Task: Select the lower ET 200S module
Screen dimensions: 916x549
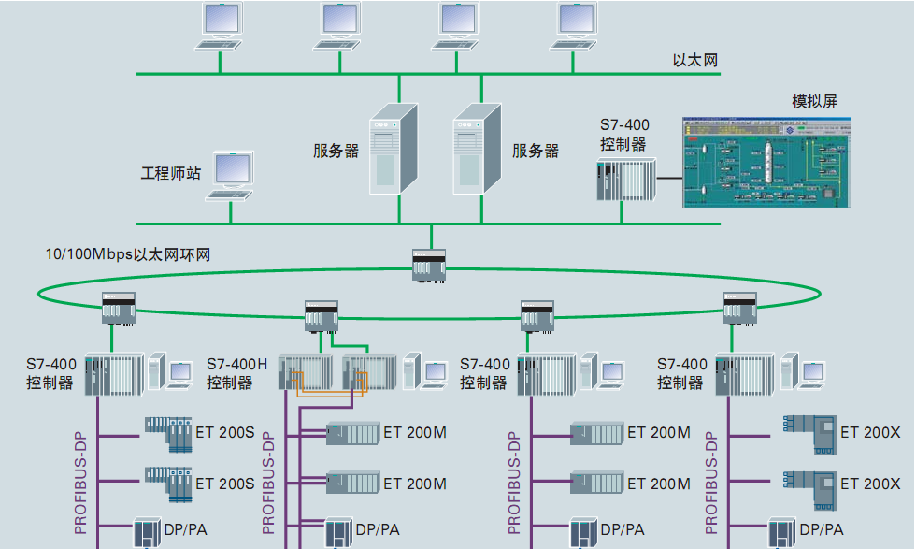Action: [x=168, y=483]
